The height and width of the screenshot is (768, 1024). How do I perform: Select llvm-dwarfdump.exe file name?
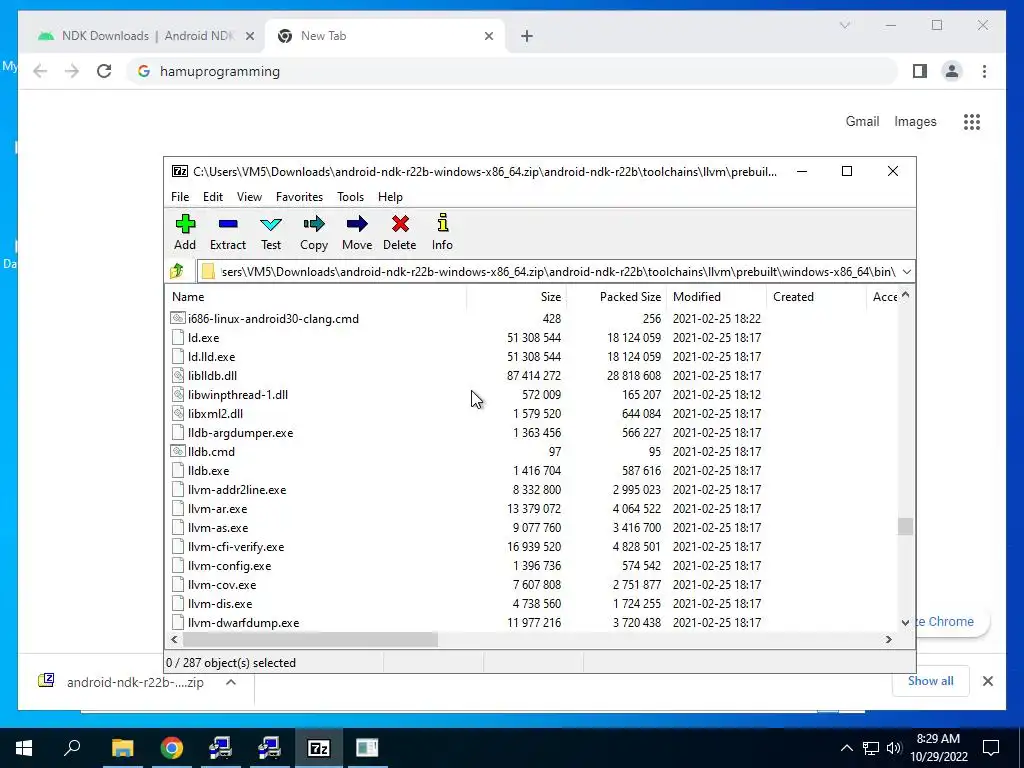pyautogui.click(x=243, y=623)
